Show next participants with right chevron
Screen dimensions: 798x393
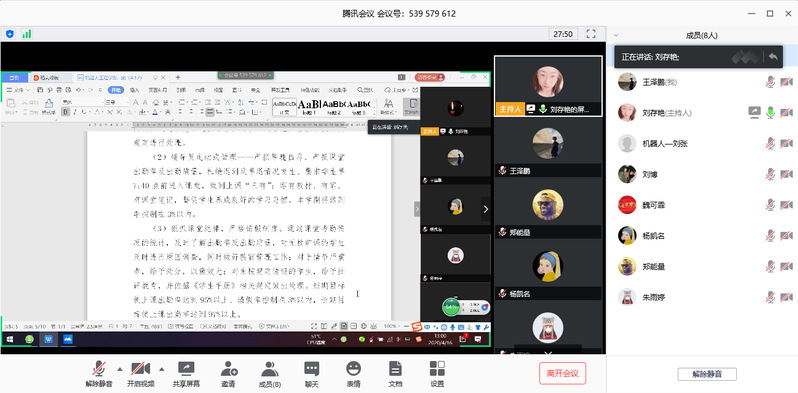tap(486, 209)
